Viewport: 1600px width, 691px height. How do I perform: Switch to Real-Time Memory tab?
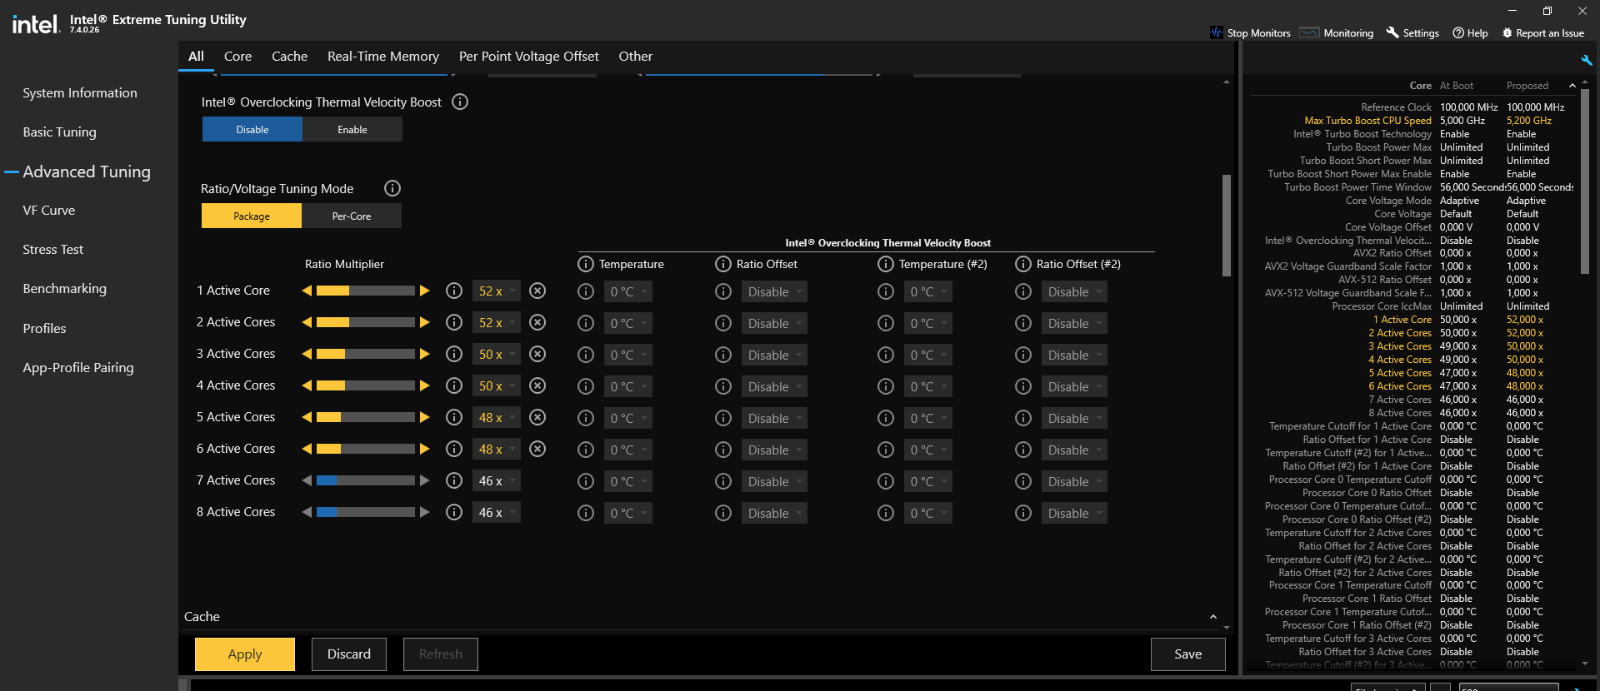tap(383, 57)
